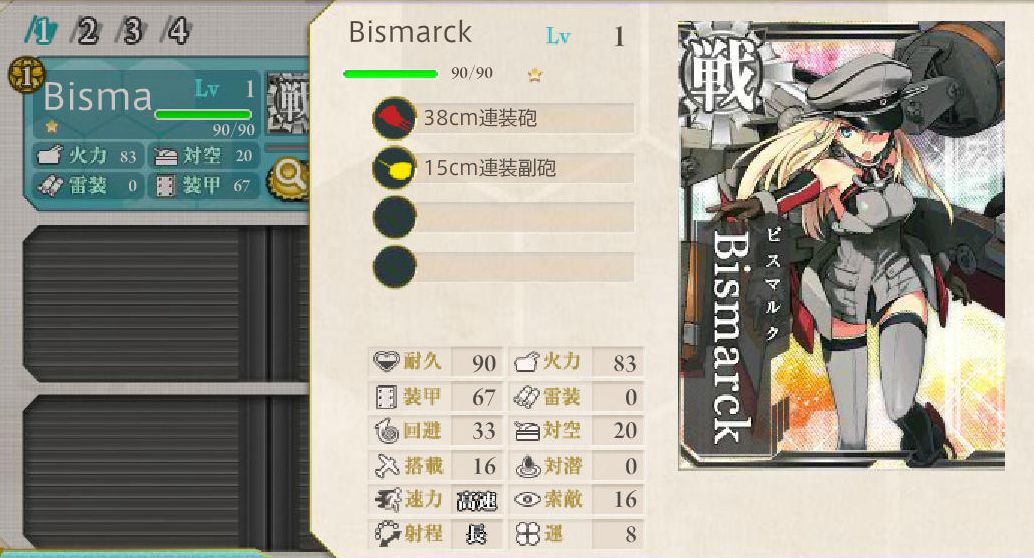Select the 38cm連装砲 equipment slot
Viewport: 1034px width, 558px height.
(x=504, y=118)
